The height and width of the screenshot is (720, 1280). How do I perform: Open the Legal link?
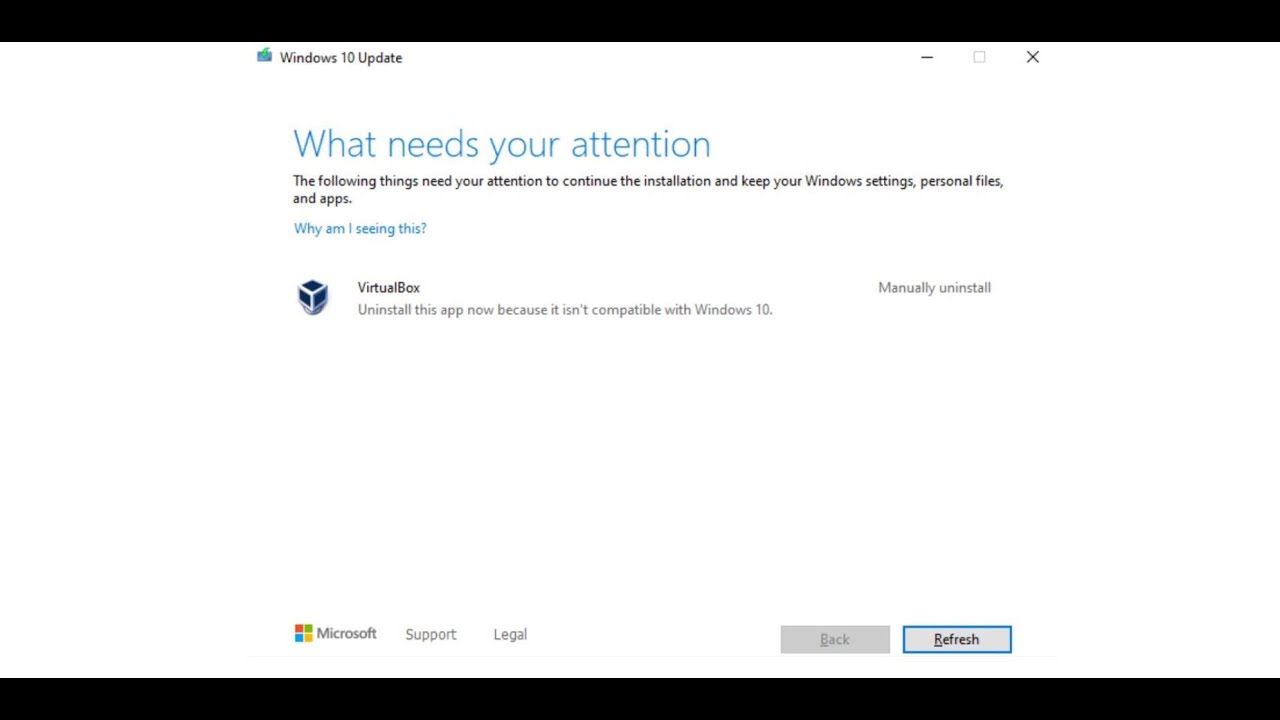click(510, 634)
